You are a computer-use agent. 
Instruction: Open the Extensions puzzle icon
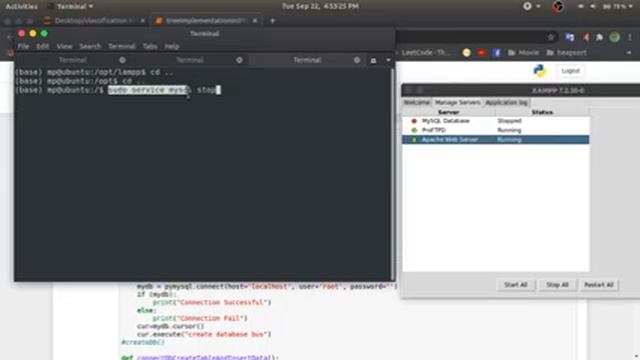[600, 37]
